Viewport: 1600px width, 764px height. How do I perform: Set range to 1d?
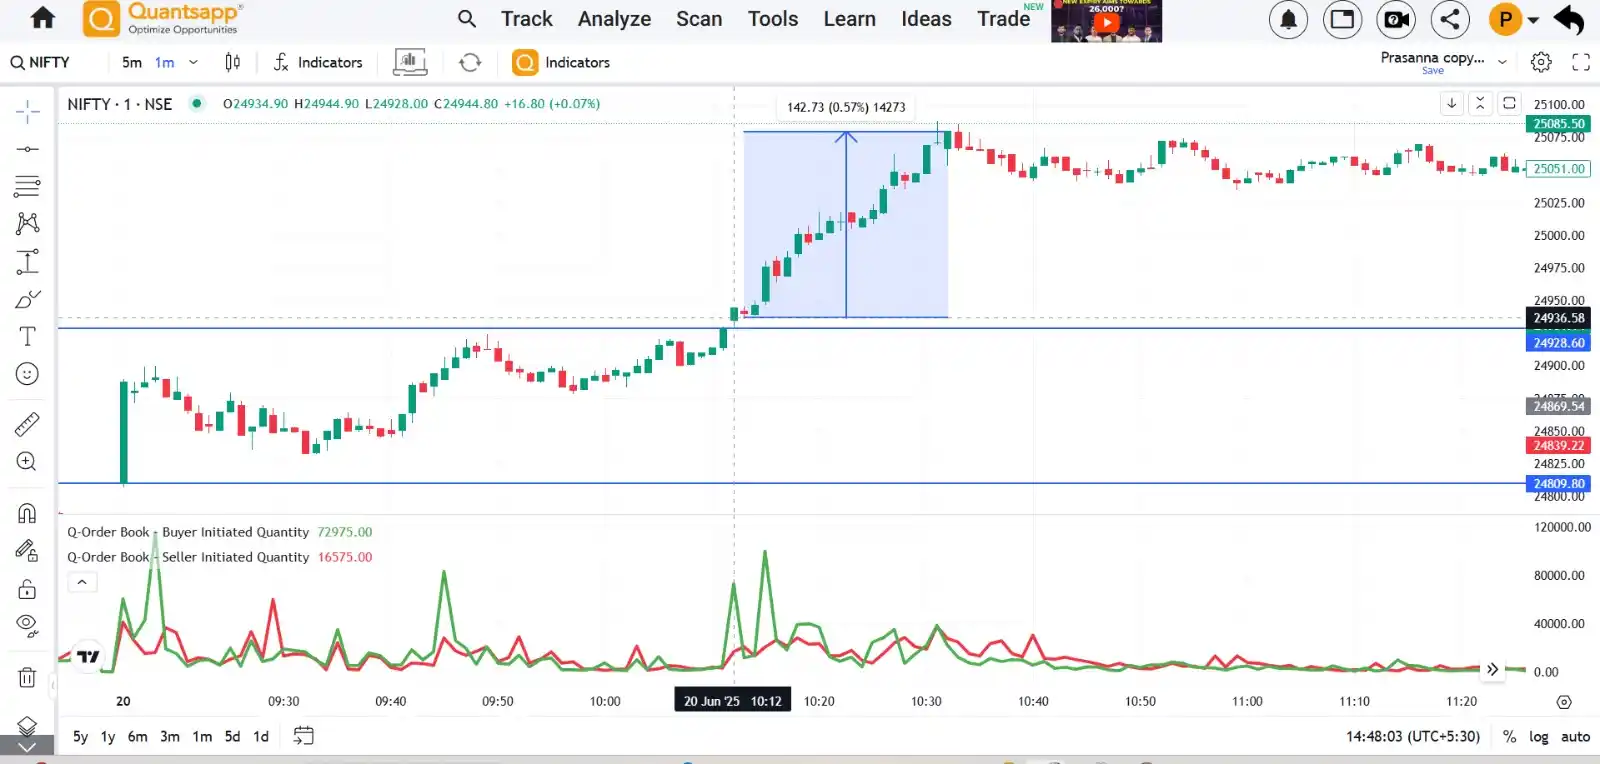[261, 736]
